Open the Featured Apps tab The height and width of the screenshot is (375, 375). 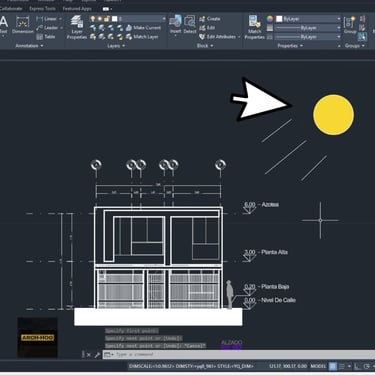[77, 9]
